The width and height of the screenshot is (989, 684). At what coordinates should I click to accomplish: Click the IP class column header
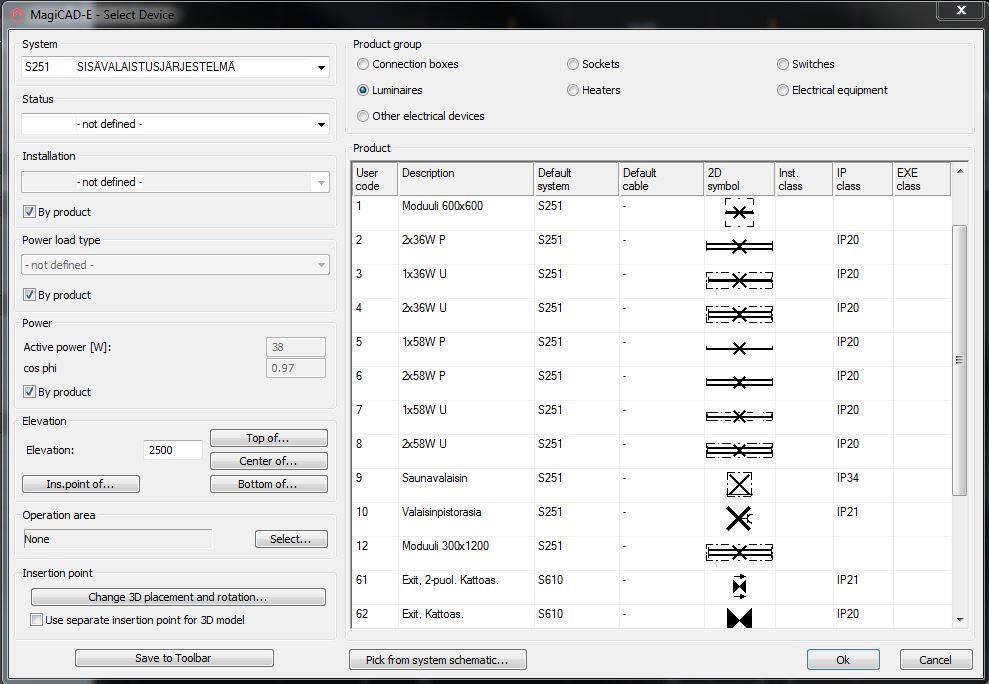863,179
